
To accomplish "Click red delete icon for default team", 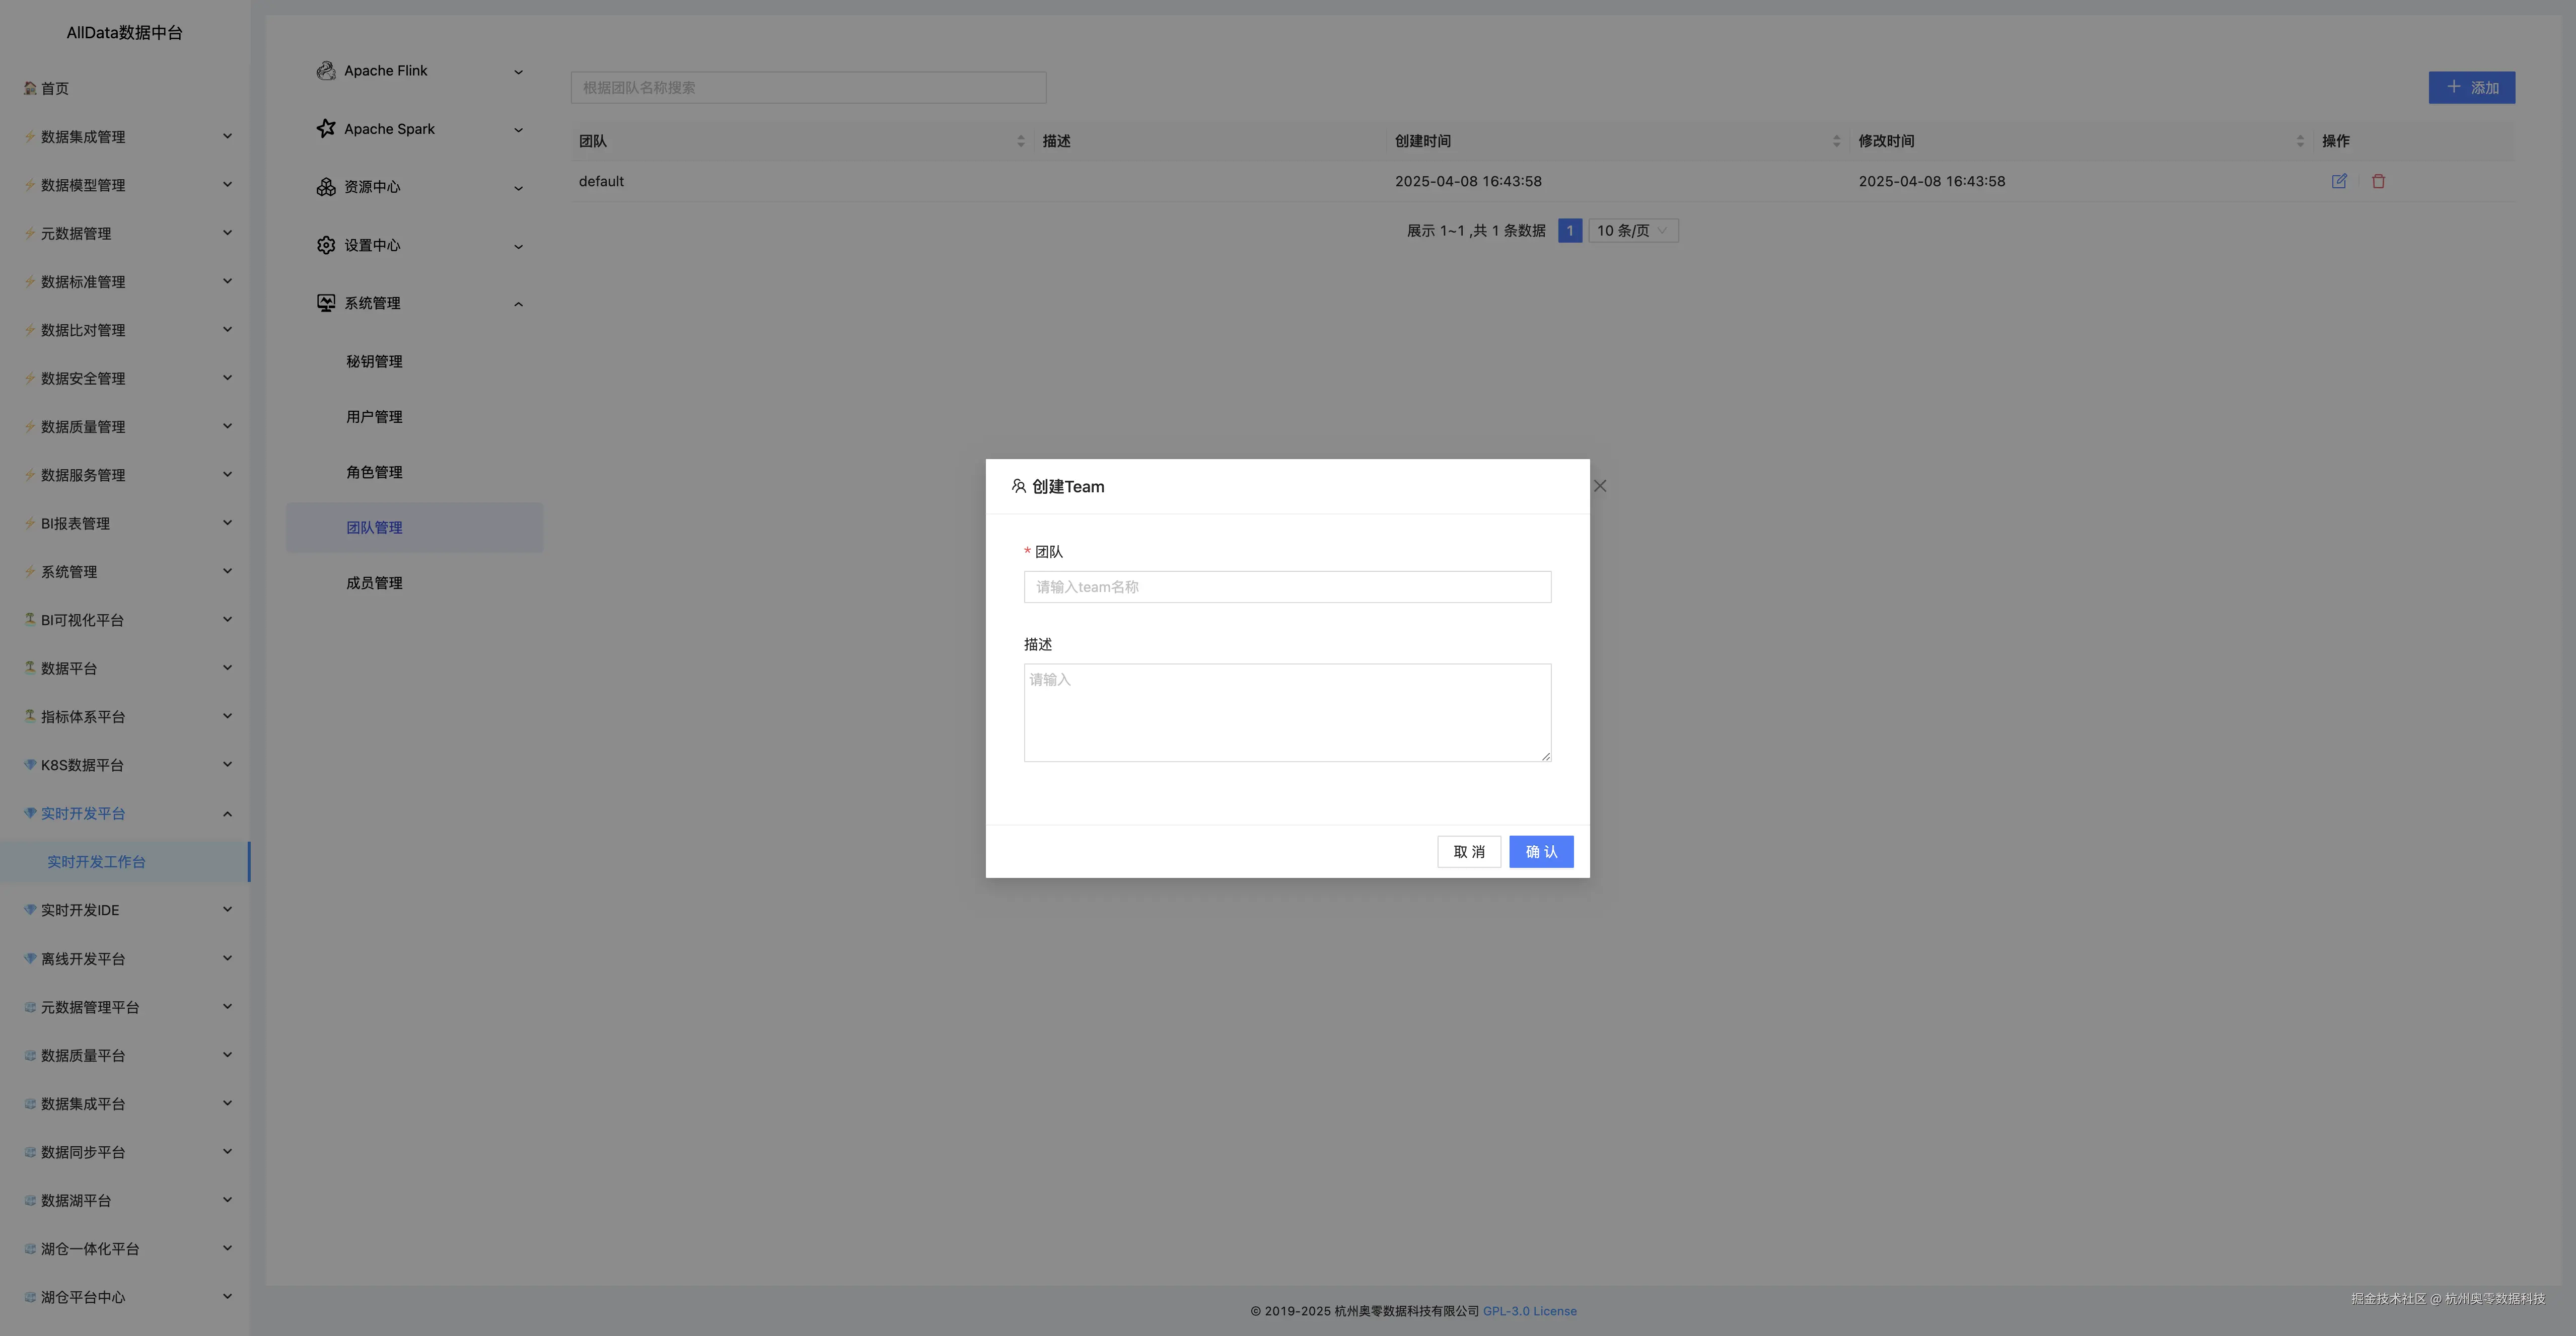I will click(2378, 181).
